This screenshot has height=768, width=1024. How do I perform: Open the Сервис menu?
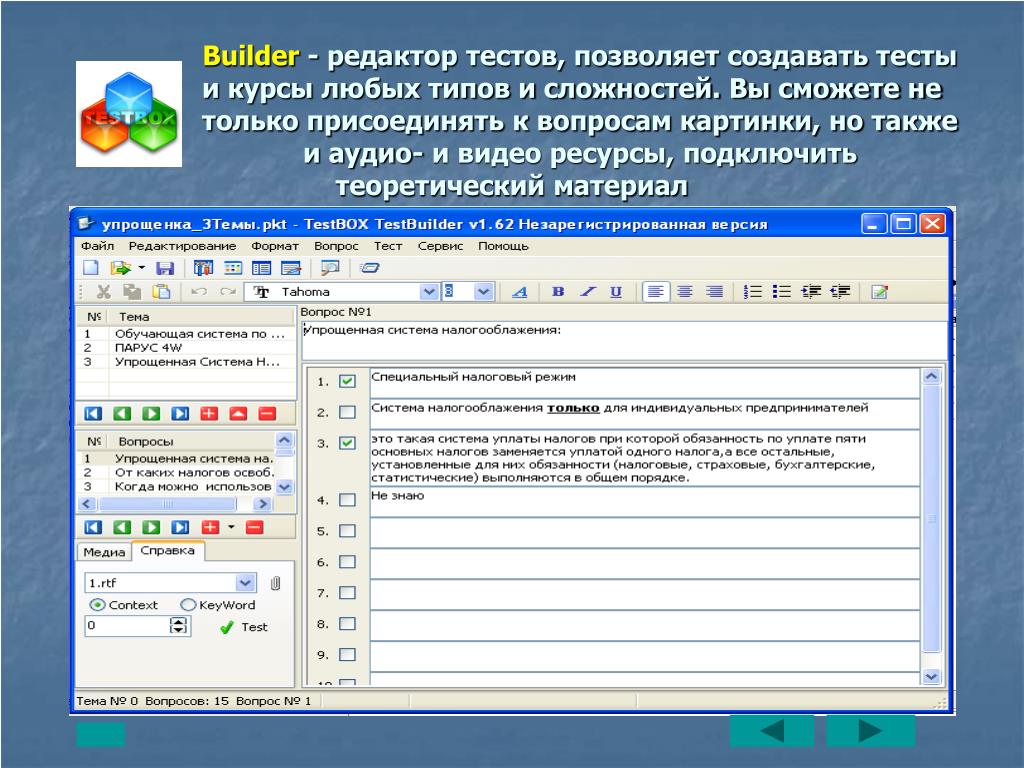440,246
